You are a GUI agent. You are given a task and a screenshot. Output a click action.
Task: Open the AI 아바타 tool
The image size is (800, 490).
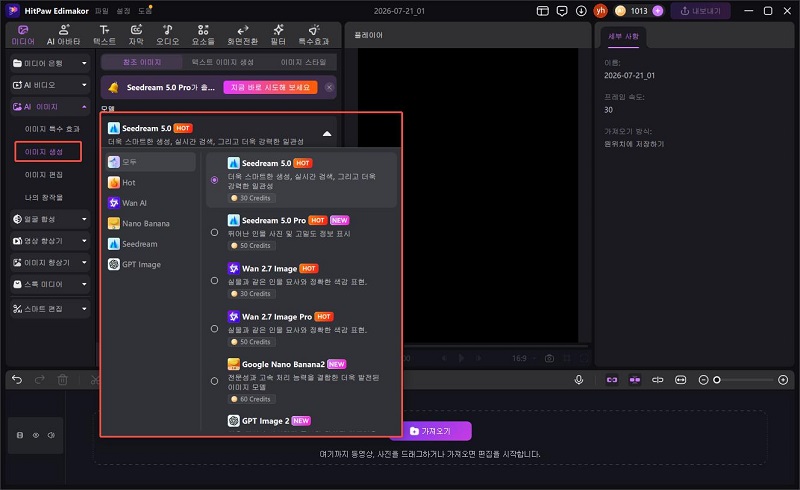(x=63, y=35)
